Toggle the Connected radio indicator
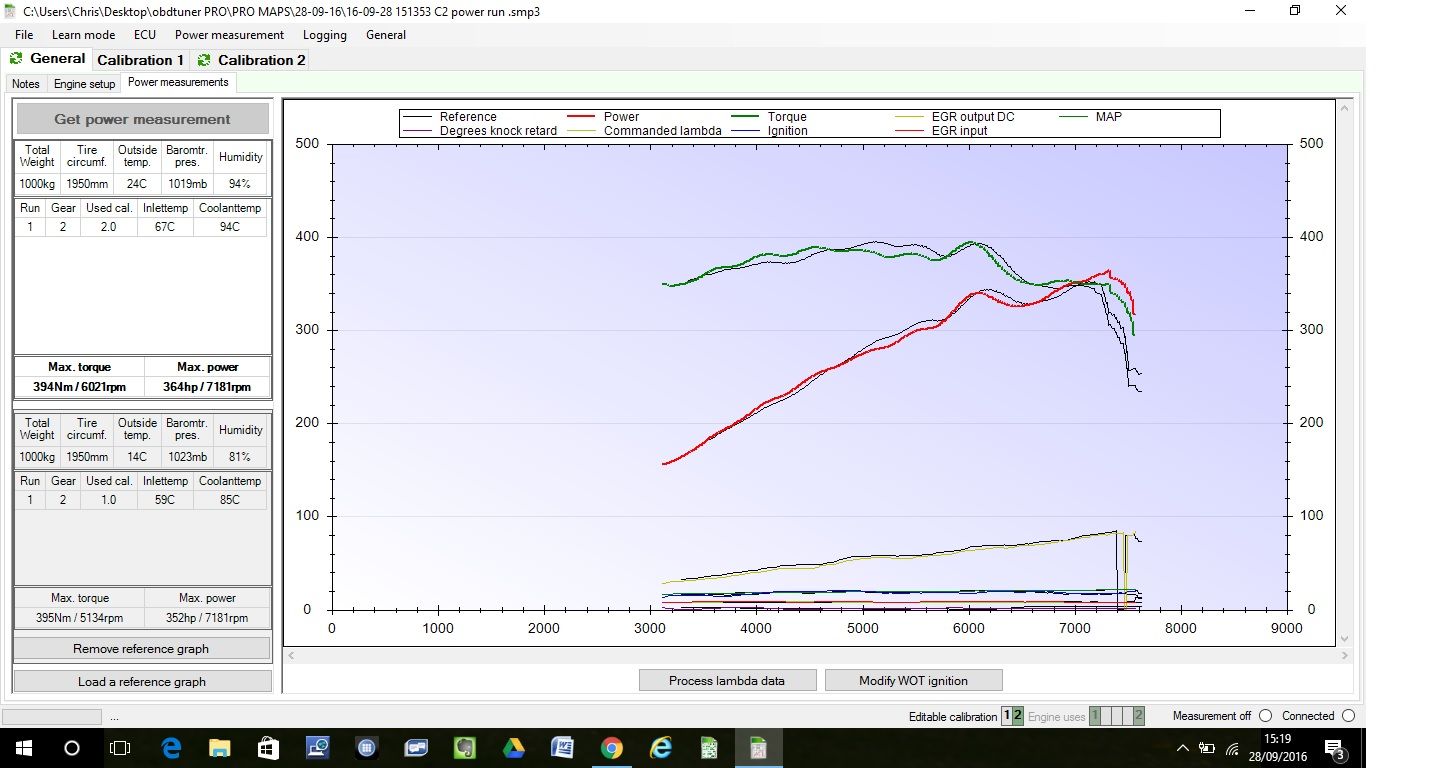Screen dimensions: 1444x768 1348,716
